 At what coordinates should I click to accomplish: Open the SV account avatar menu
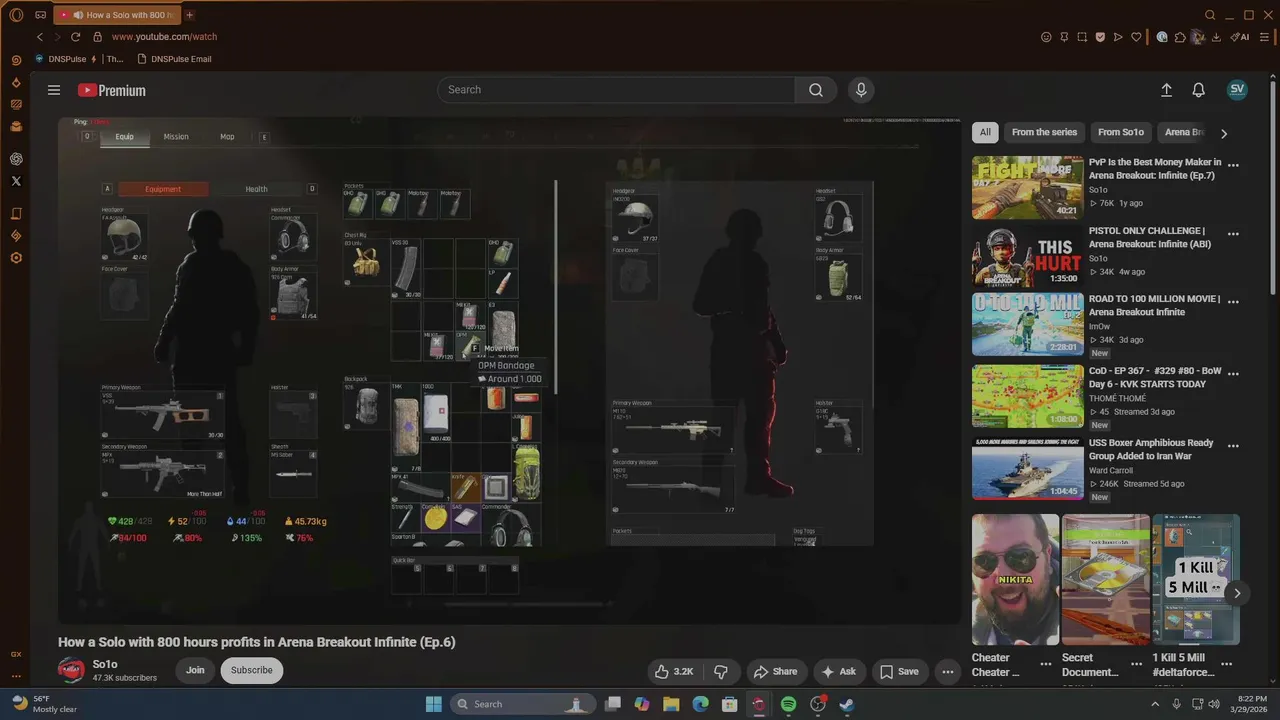point(1237,89)
